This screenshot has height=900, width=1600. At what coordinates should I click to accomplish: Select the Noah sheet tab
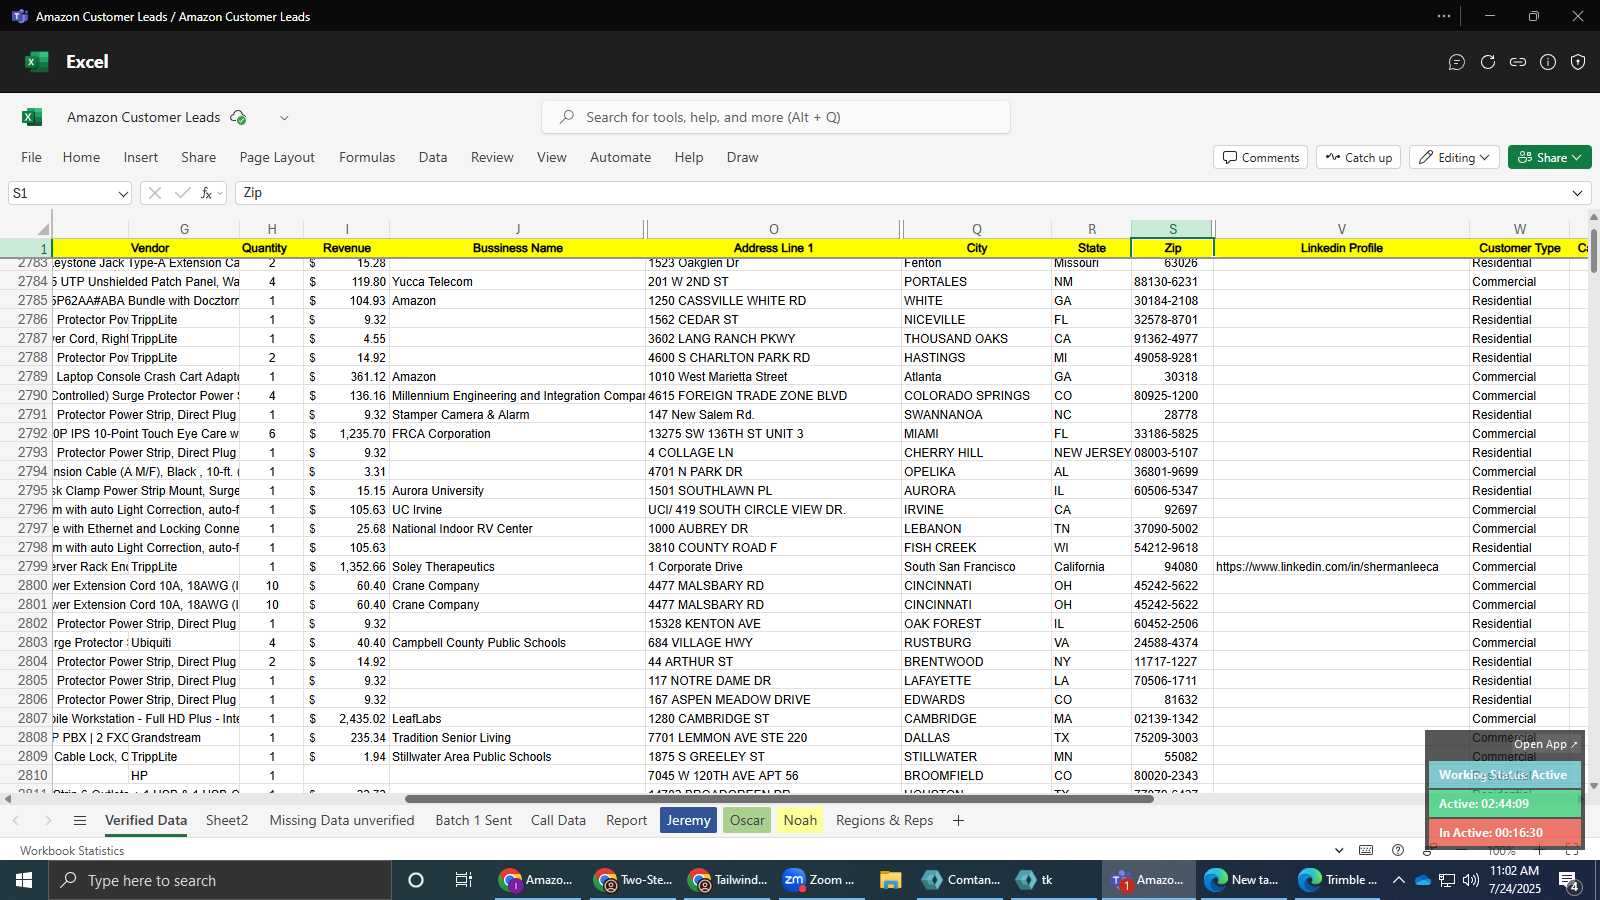coord(800,820)
